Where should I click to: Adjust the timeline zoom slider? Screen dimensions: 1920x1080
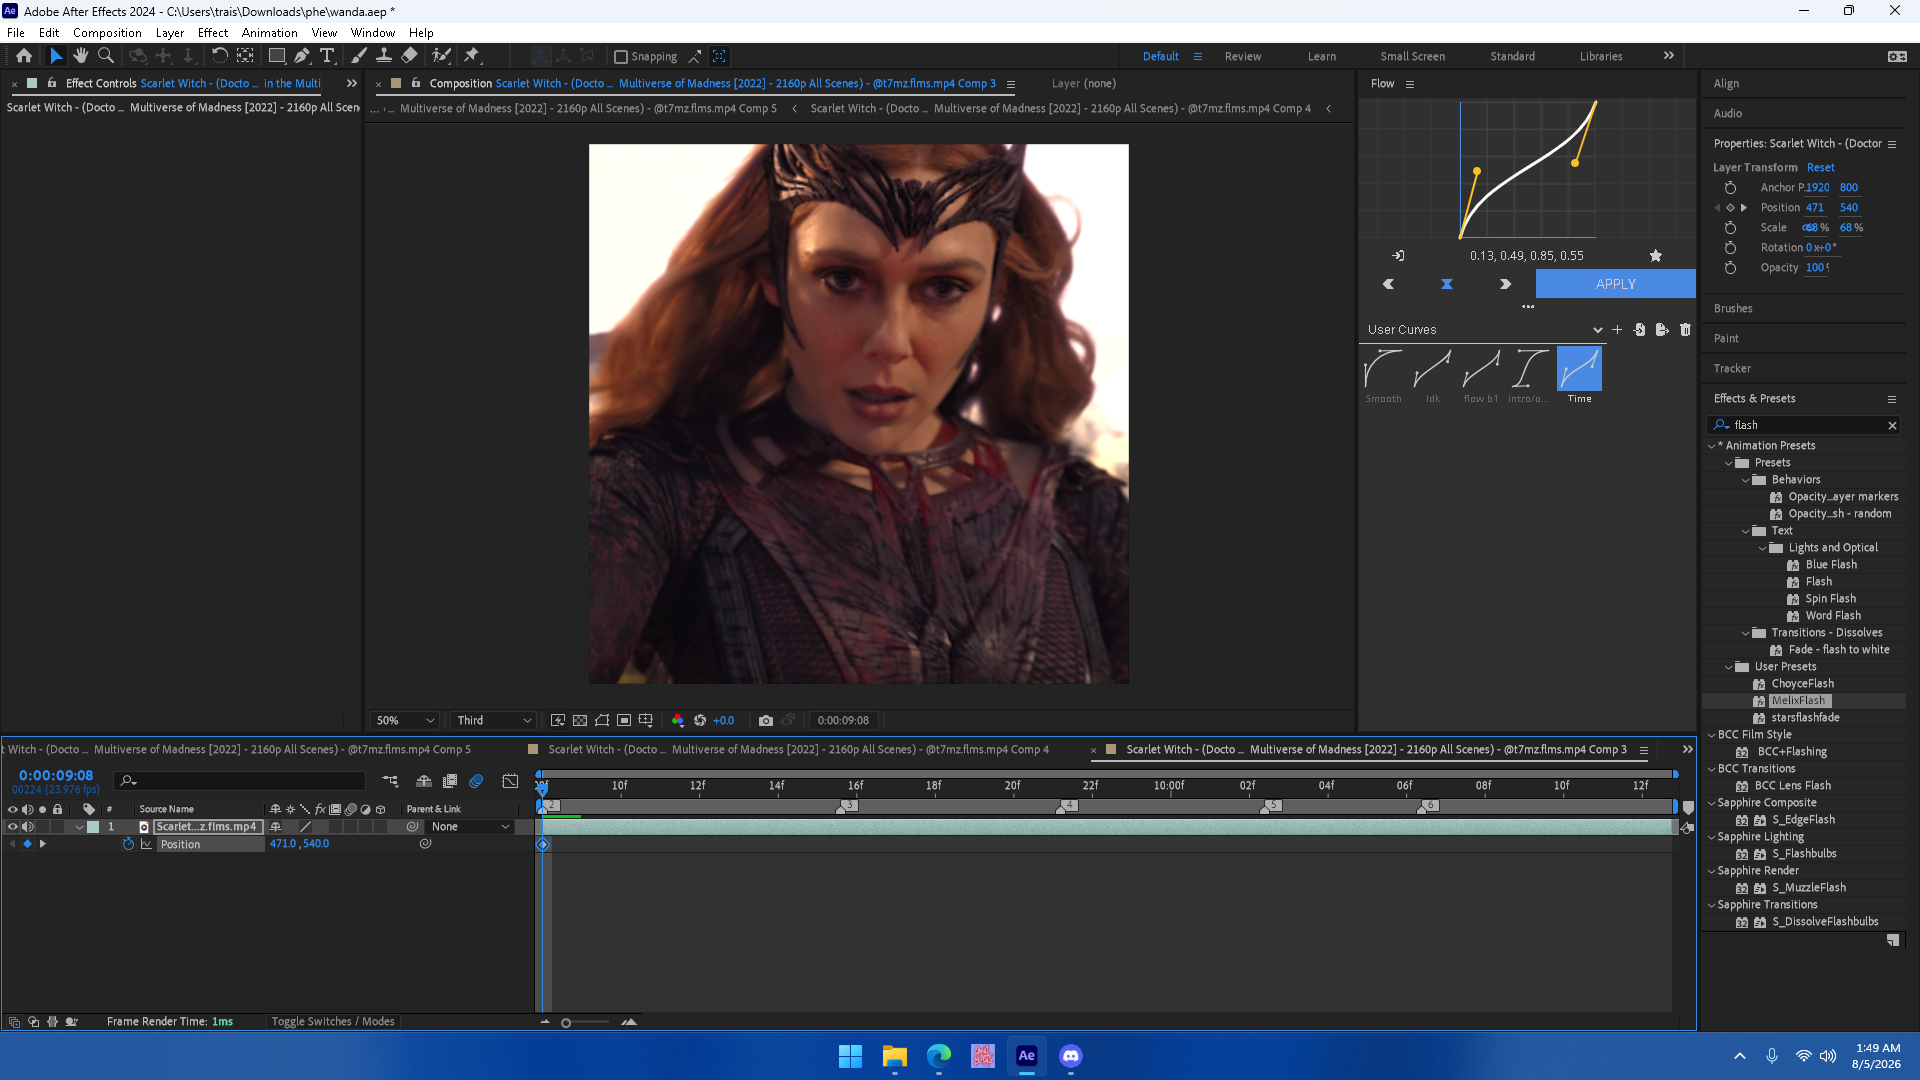coord(566,1022)
